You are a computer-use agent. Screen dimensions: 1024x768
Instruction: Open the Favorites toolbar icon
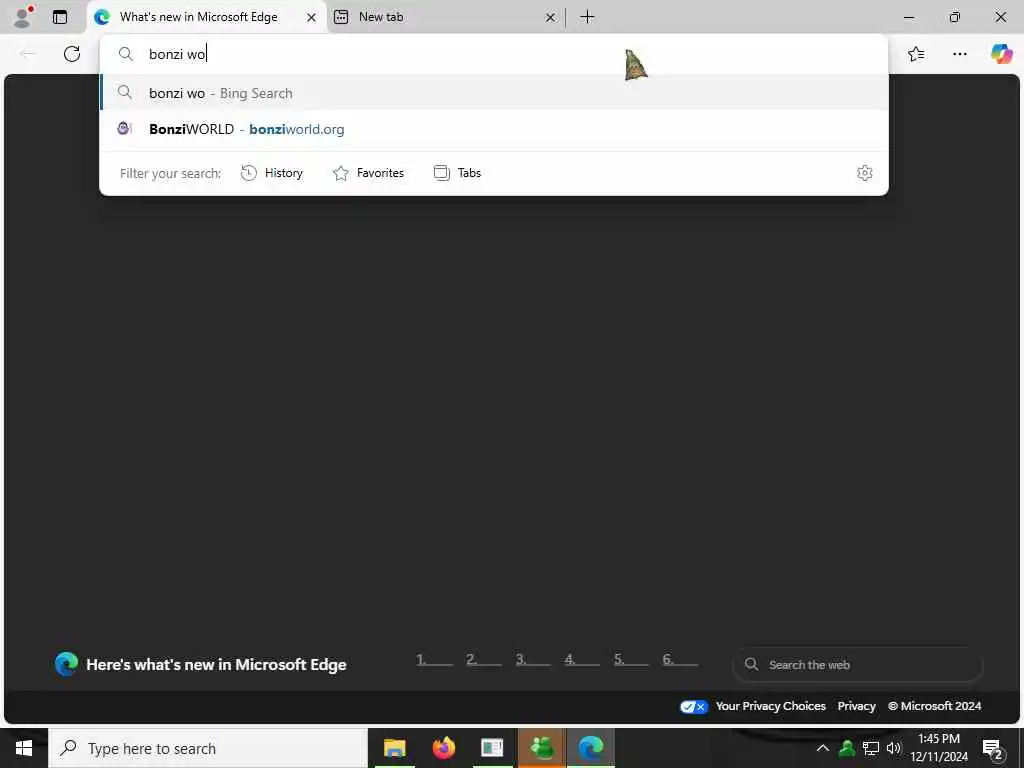coord(916,54)
